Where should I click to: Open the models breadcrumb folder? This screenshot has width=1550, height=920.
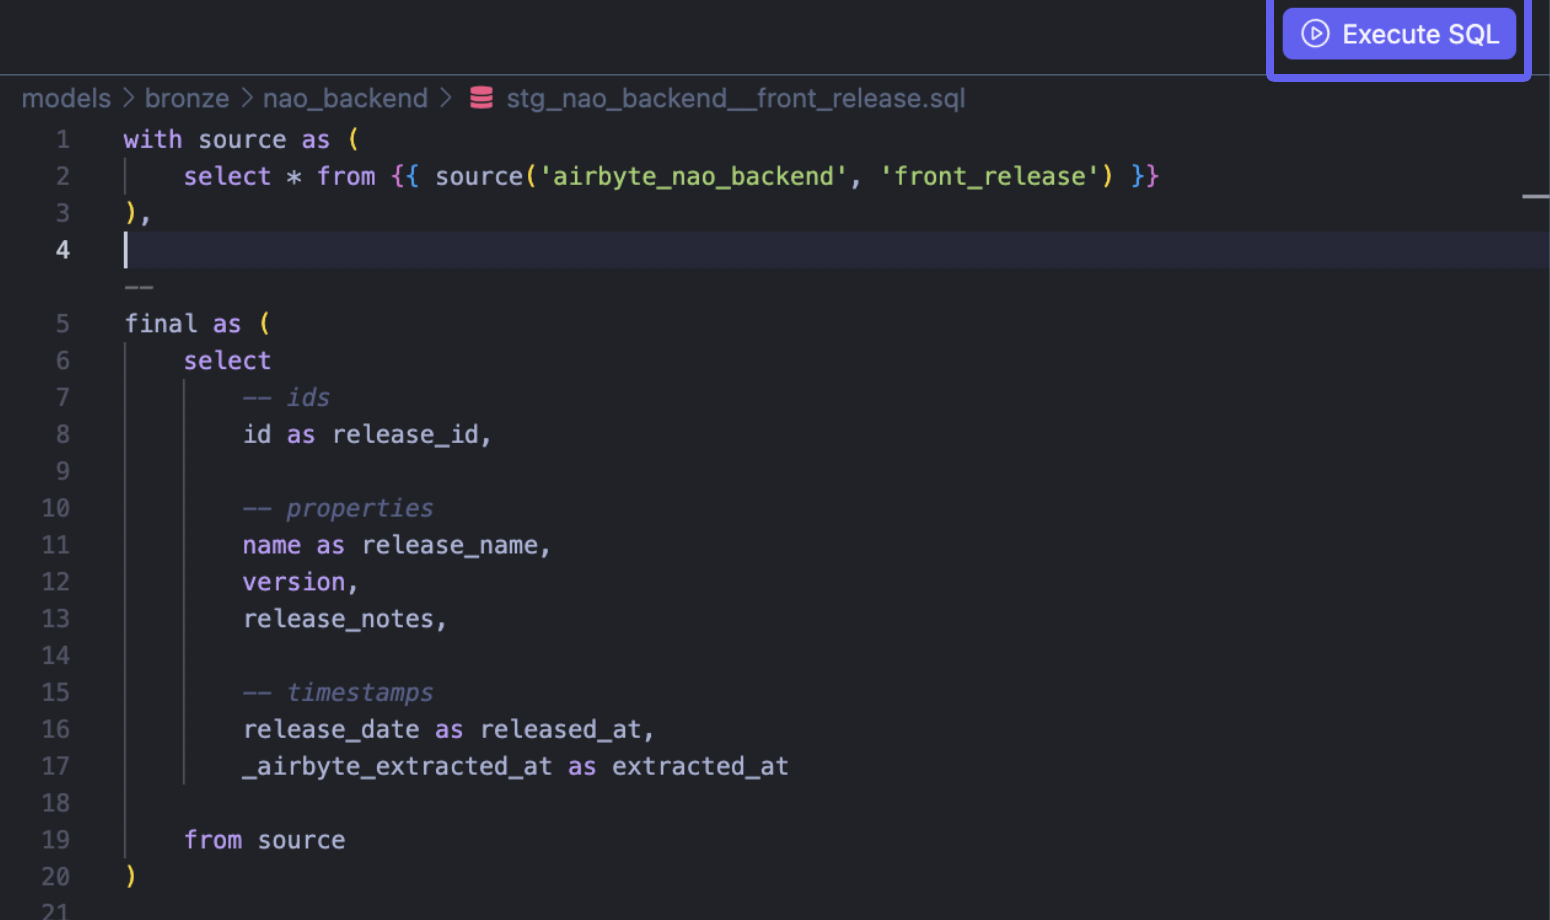[66, 98]
